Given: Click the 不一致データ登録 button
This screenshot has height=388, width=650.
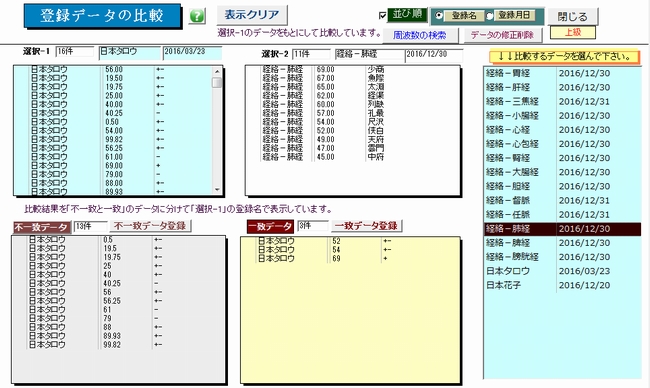Looking at the screenshot, I should [x=150, y=226].
